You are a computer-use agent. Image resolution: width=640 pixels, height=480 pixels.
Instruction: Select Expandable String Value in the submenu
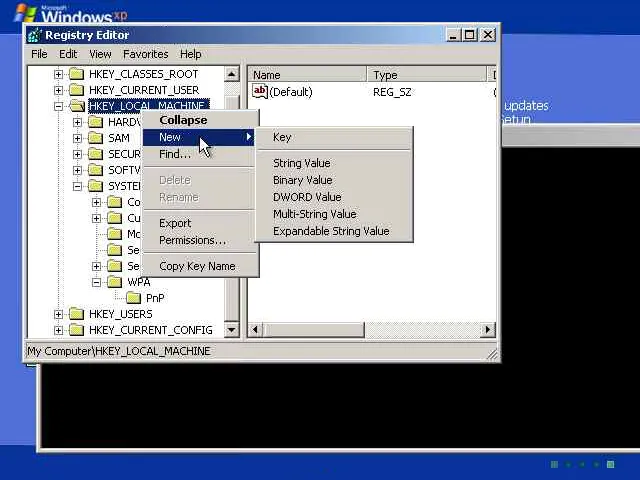tap(334, 231)
